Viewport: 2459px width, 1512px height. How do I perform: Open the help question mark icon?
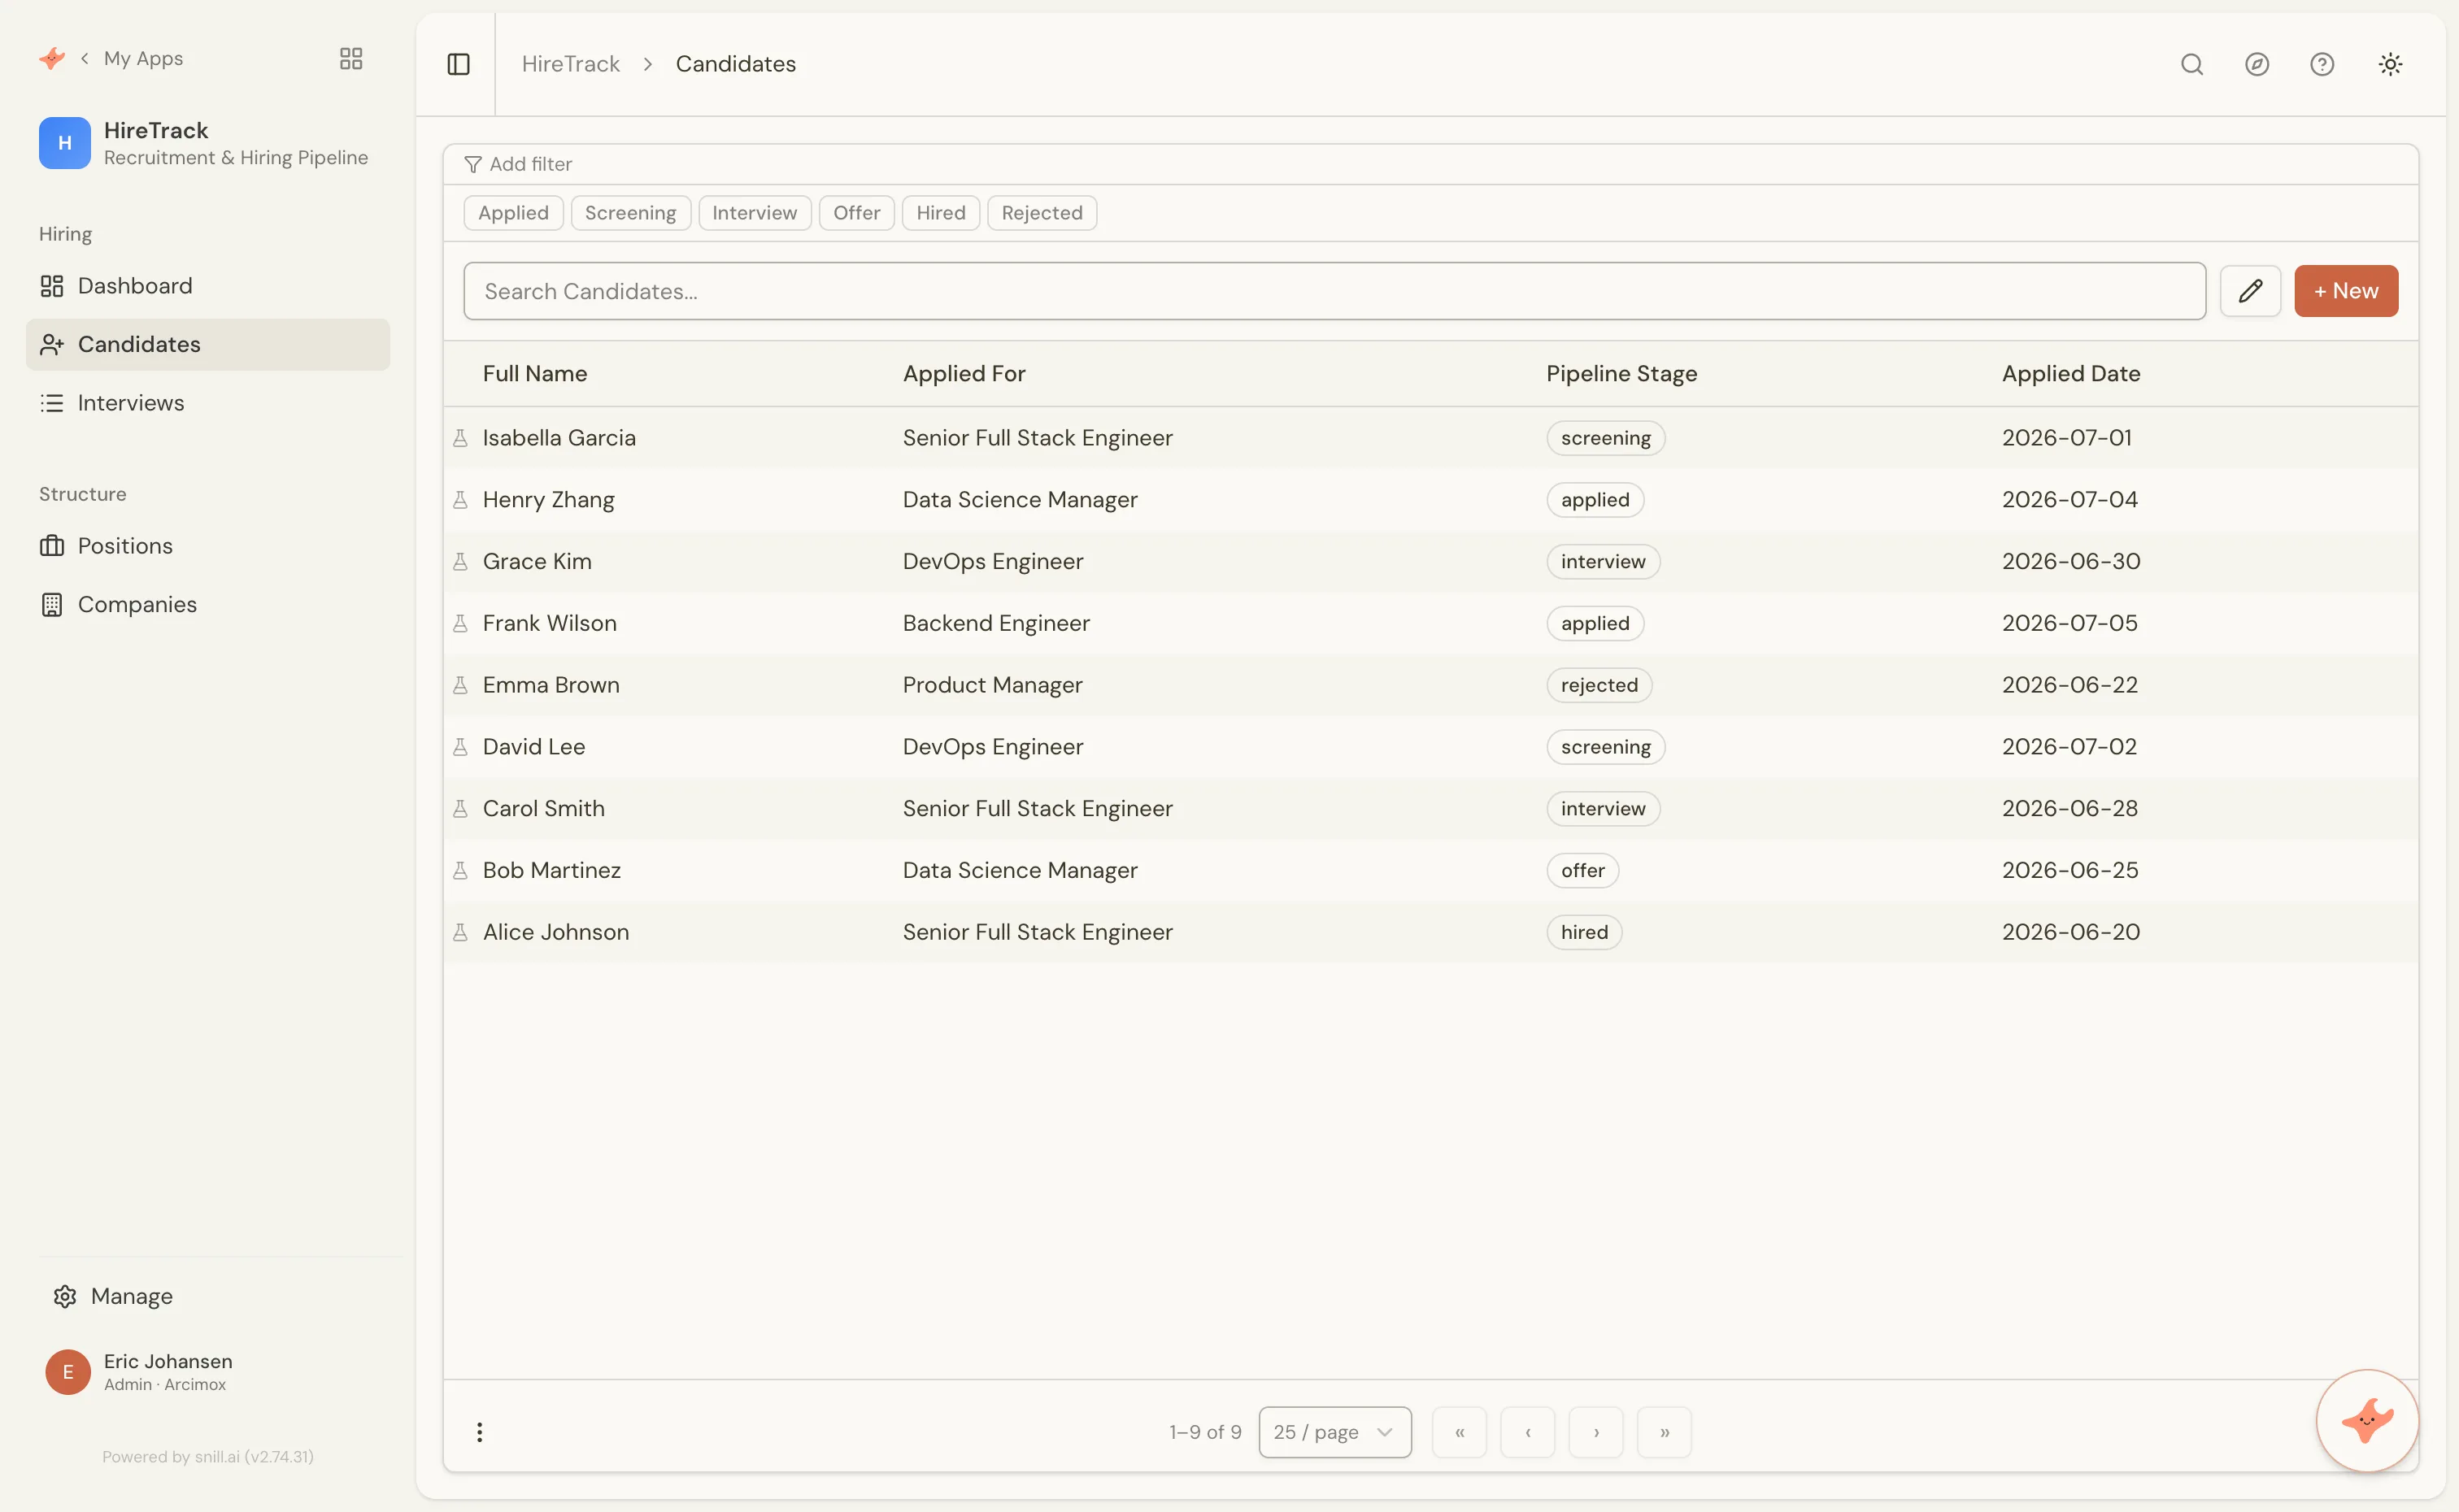click(x=2322, y=64)
